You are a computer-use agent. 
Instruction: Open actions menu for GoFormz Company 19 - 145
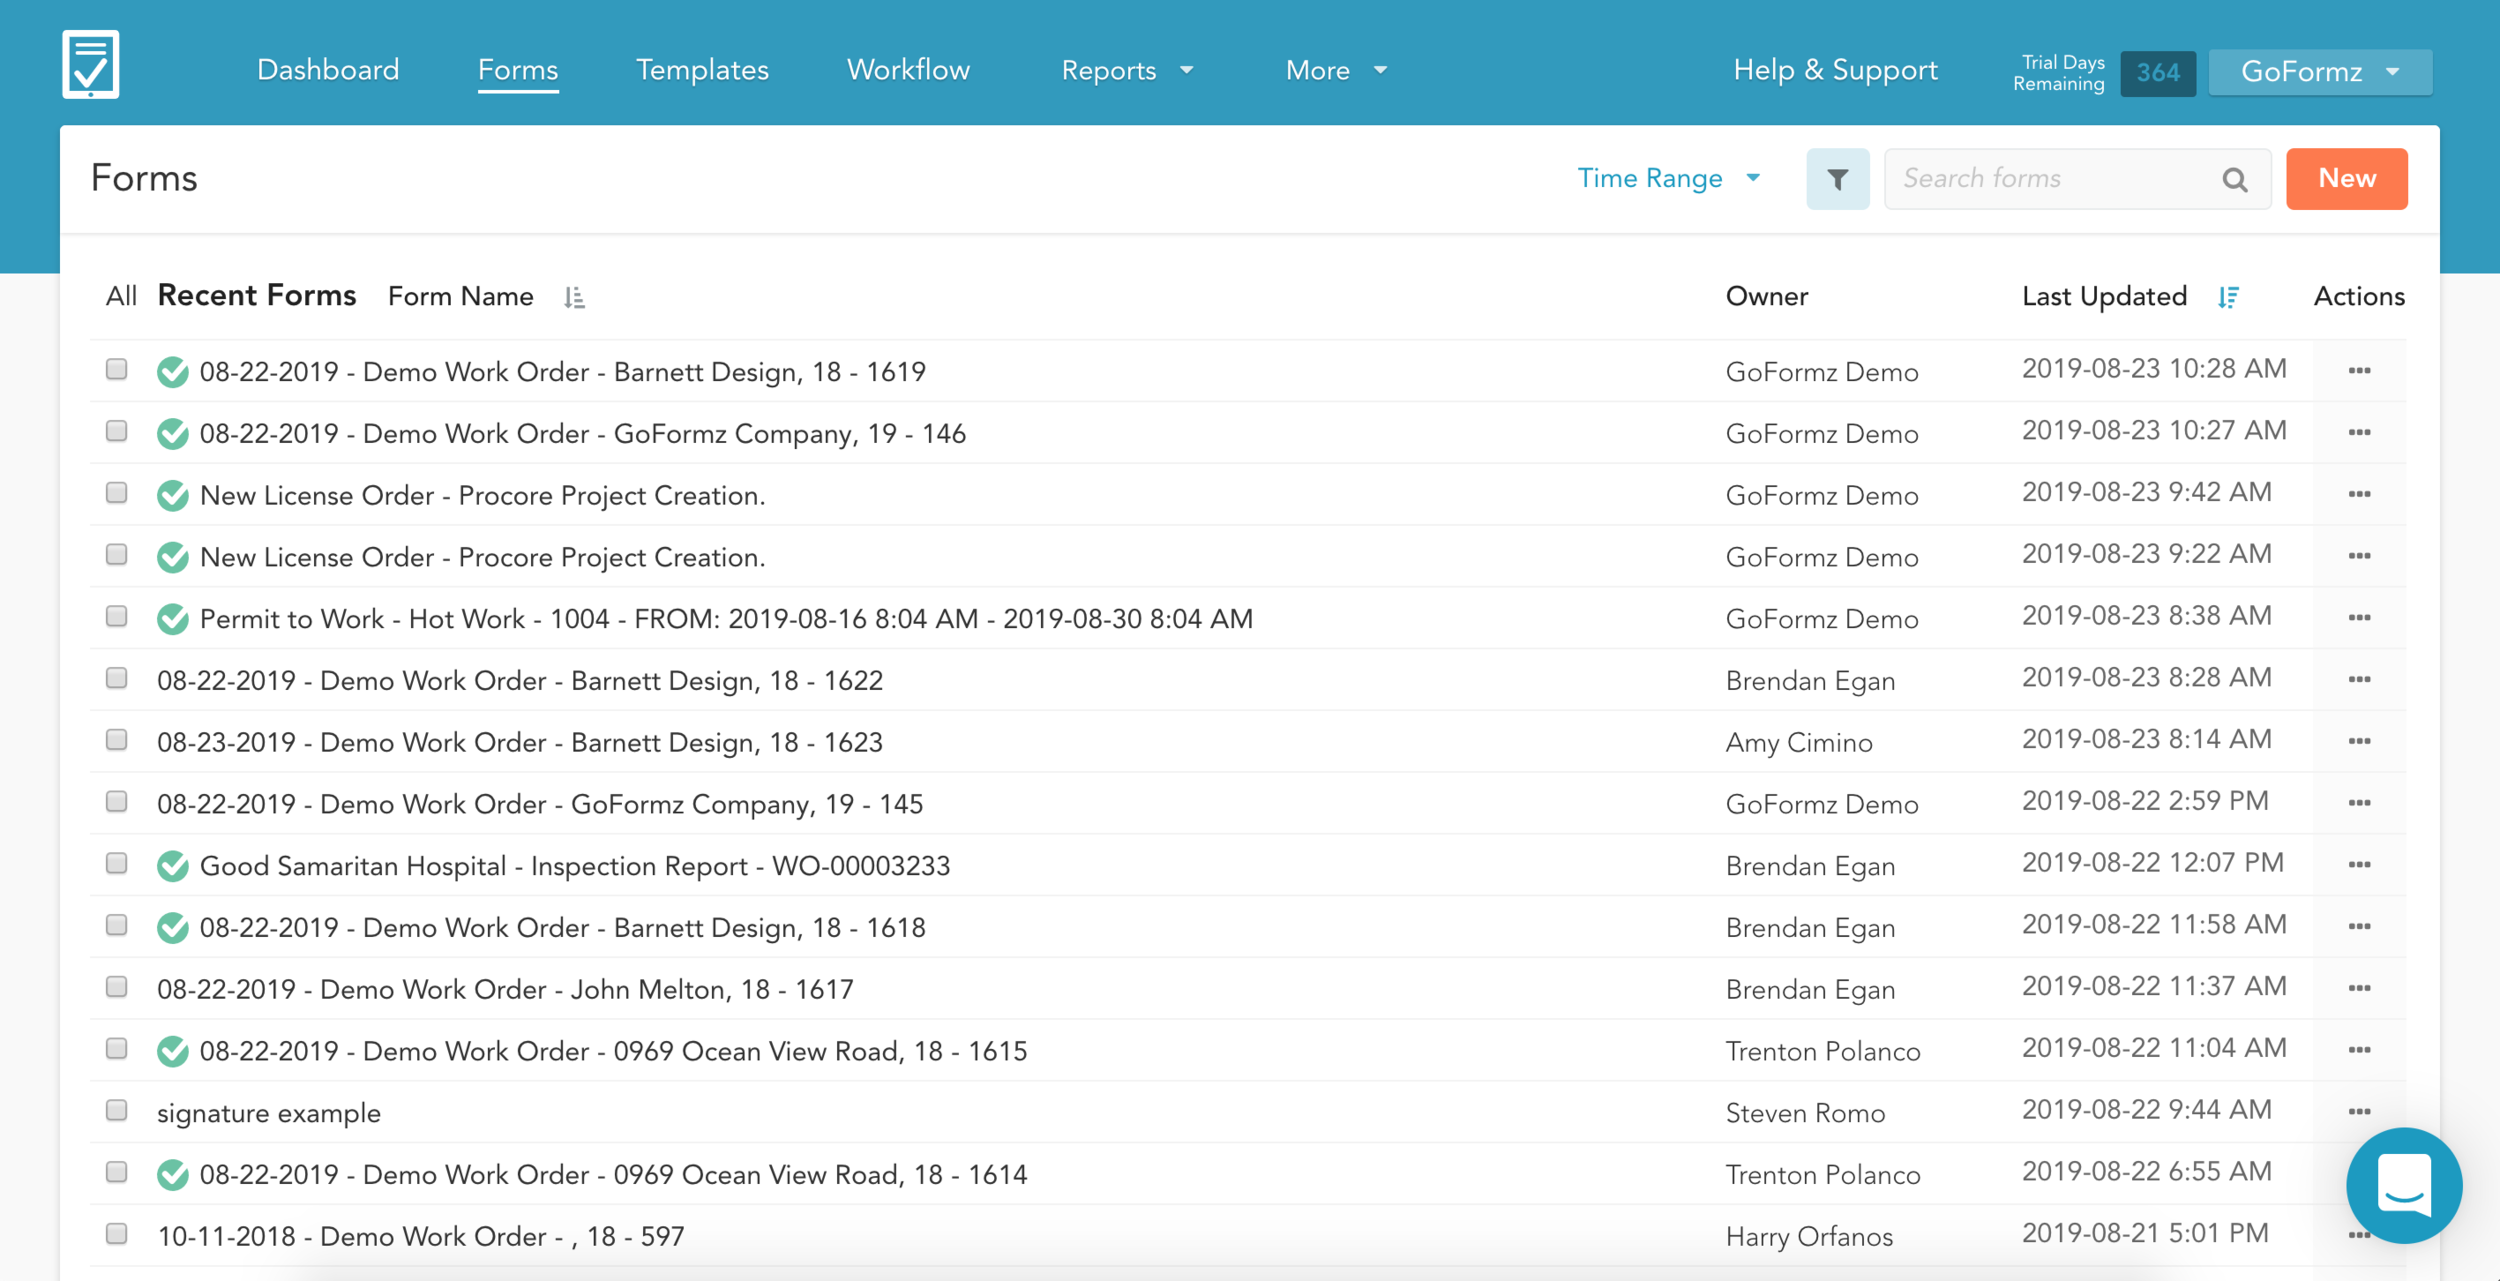2359,803
